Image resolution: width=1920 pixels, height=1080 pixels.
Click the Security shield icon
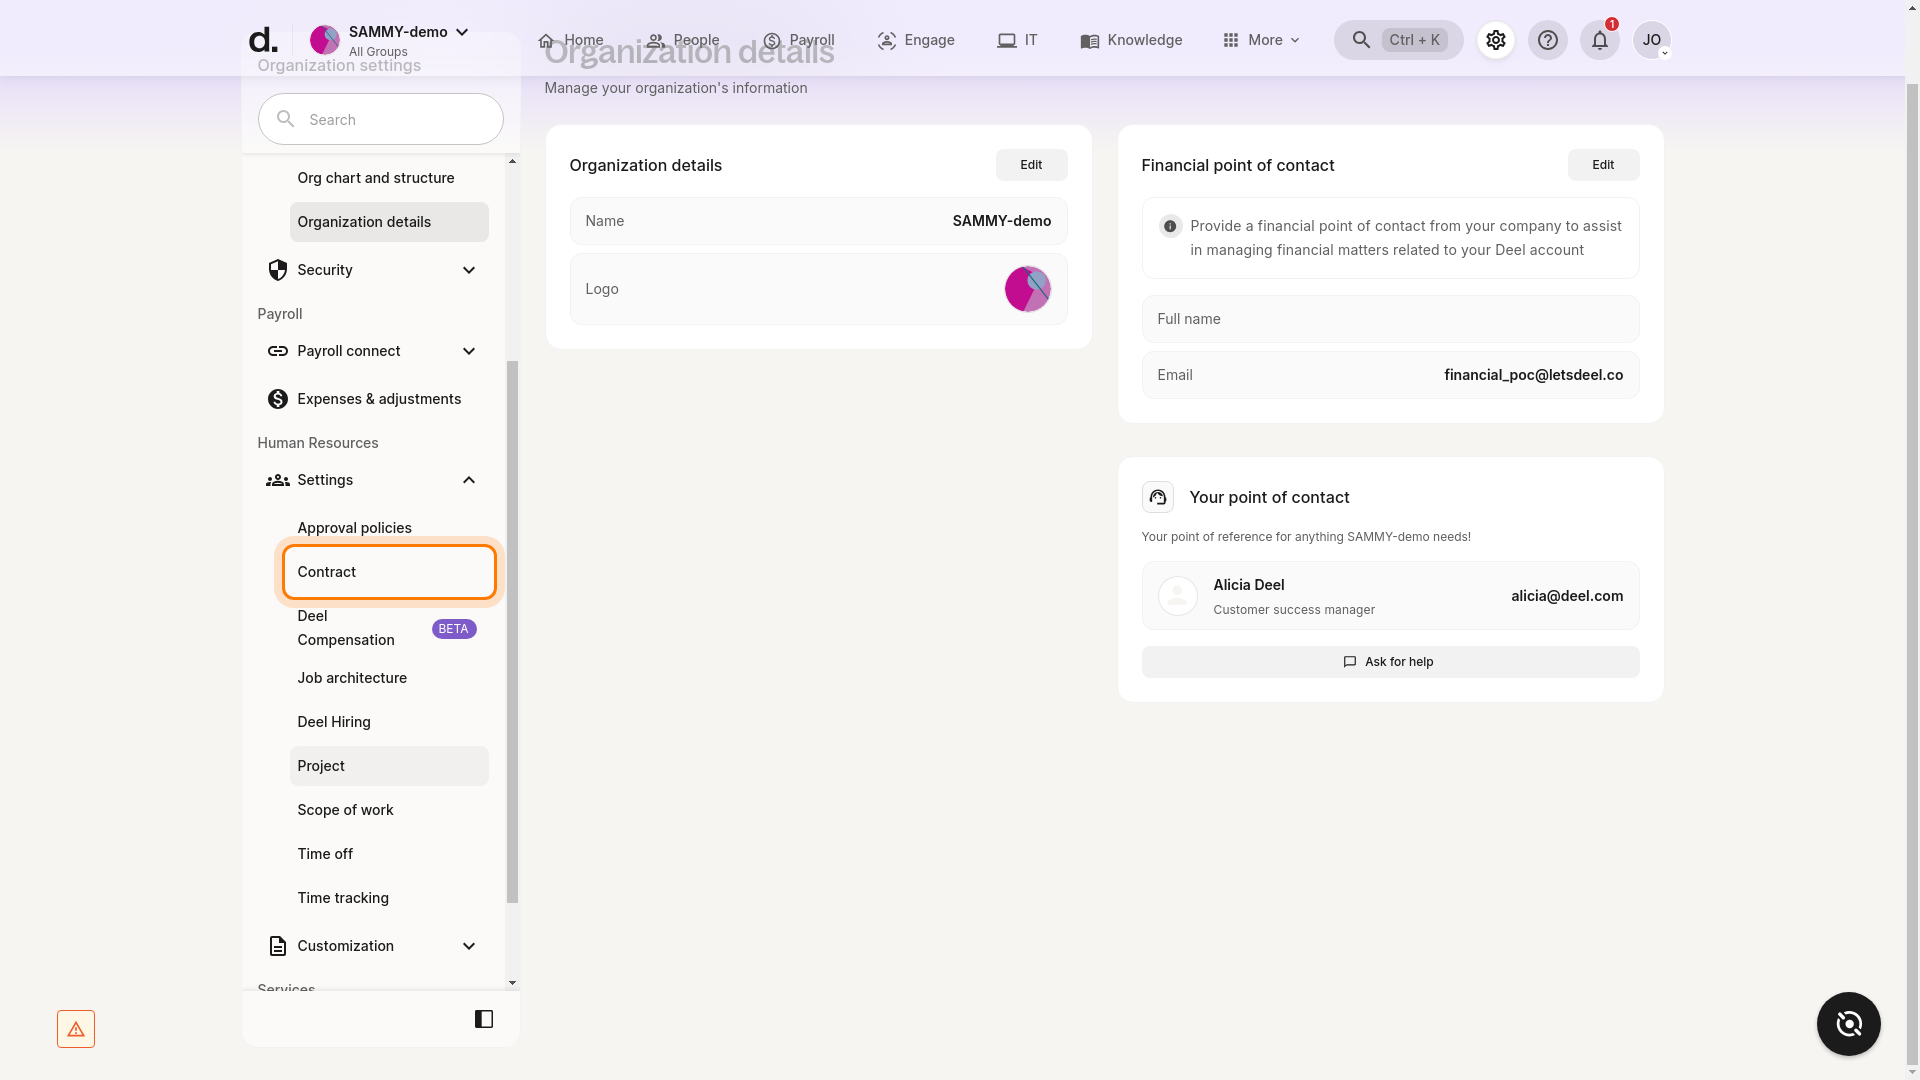[x=277, y=270]
